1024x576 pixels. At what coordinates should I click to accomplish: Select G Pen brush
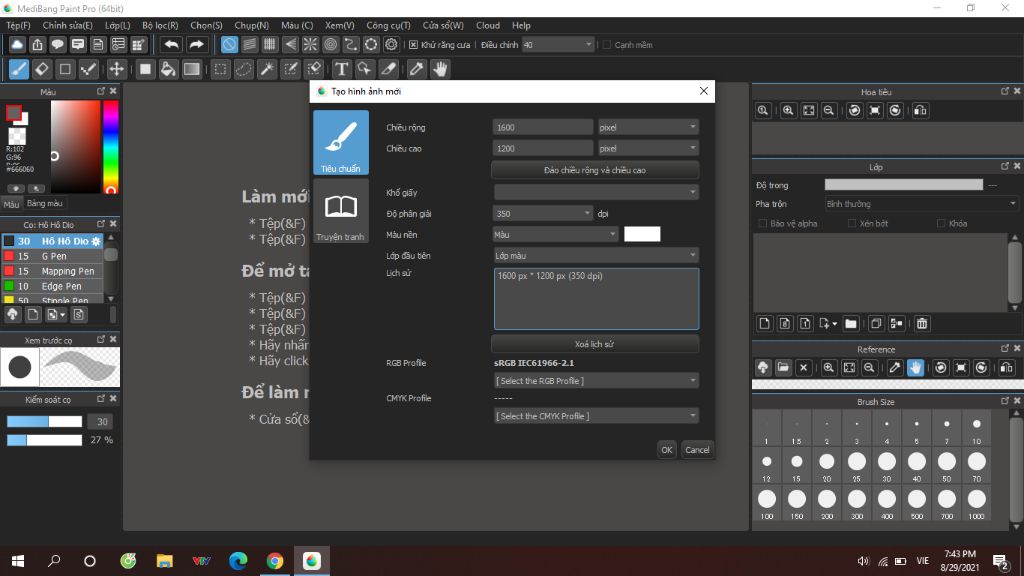click(53, 256)
